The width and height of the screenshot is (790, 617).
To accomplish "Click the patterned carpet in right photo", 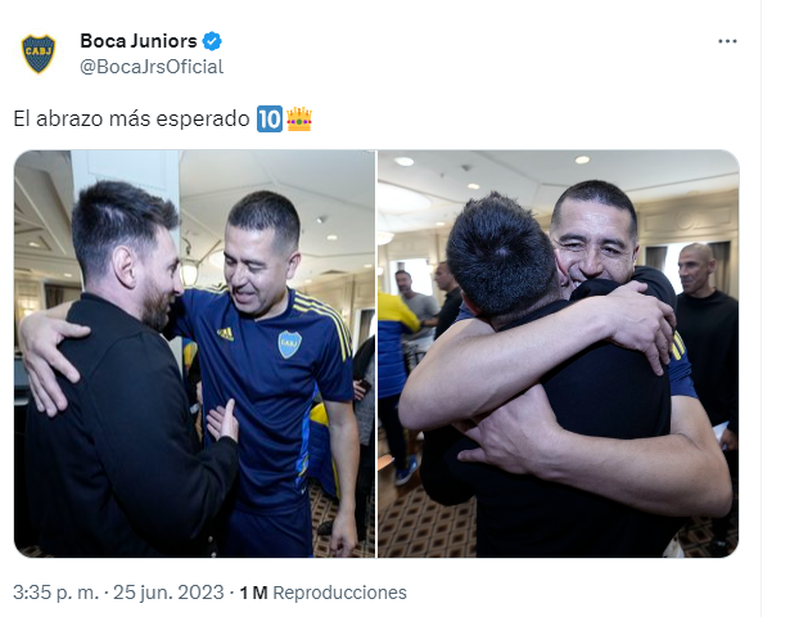I will (426, 524).
